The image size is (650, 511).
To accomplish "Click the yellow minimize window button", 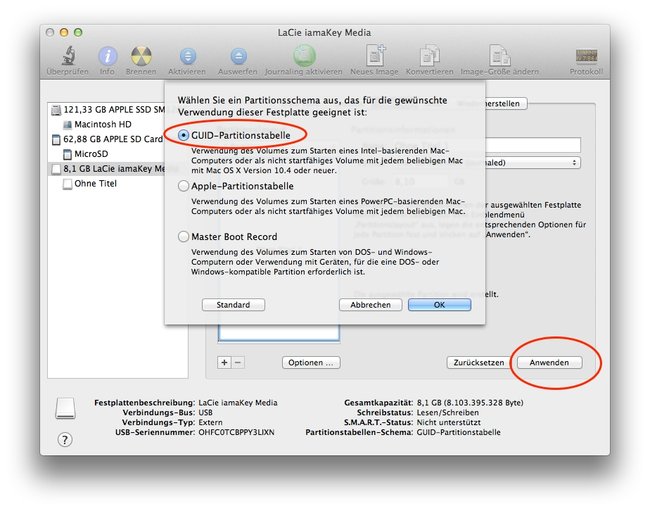I will click(x=64, y=32).
